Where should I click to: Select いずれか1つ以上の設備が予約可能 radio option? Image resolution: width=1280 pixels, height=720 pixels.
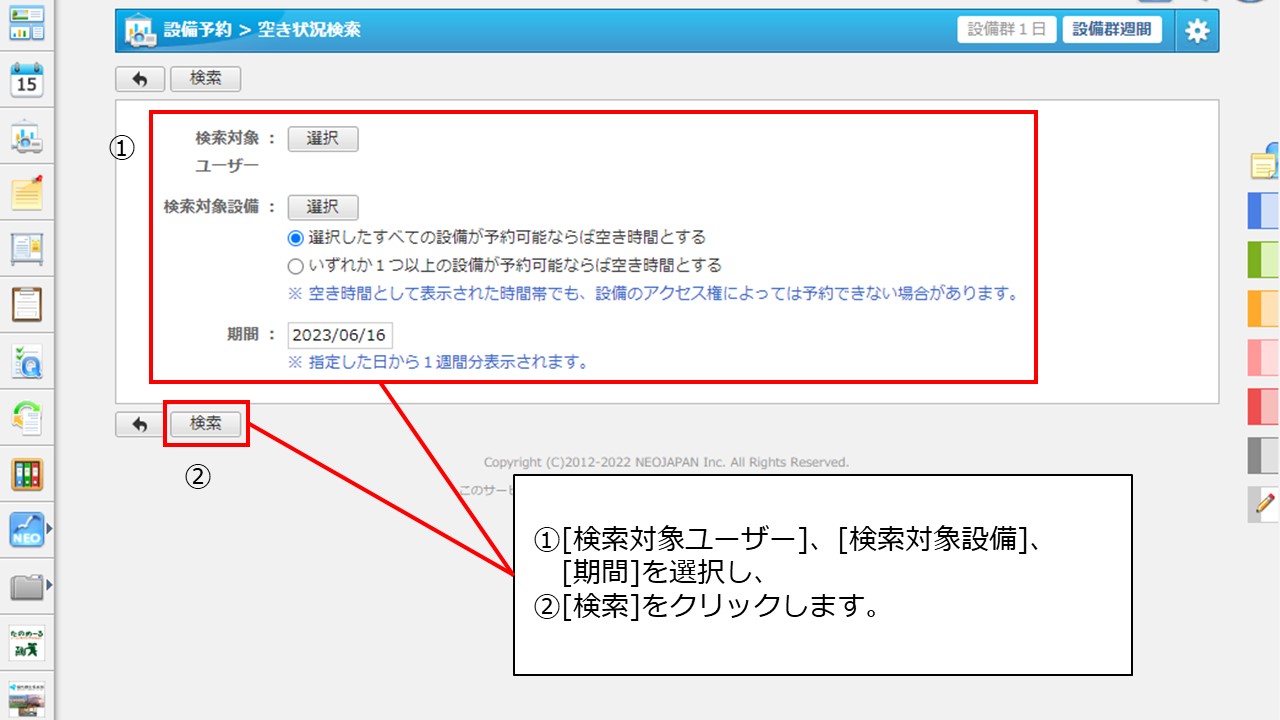[295, 266]
